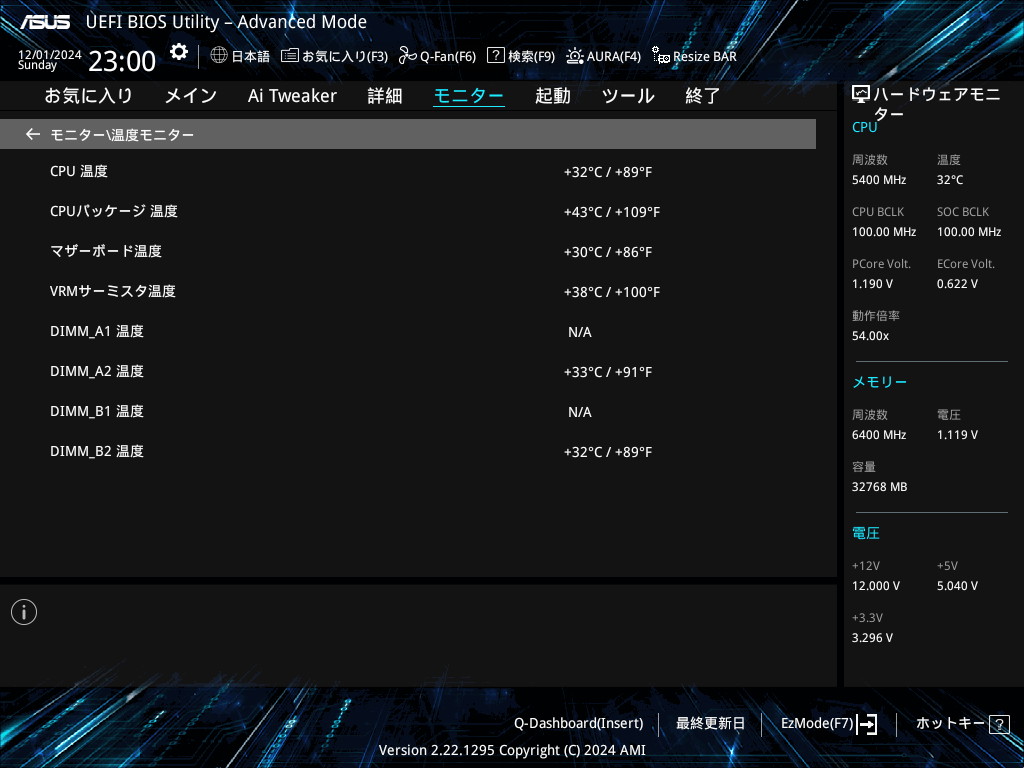1024x768 pixels.
Task: Click the +43°C / +109°F value
Action: point(612,212)
